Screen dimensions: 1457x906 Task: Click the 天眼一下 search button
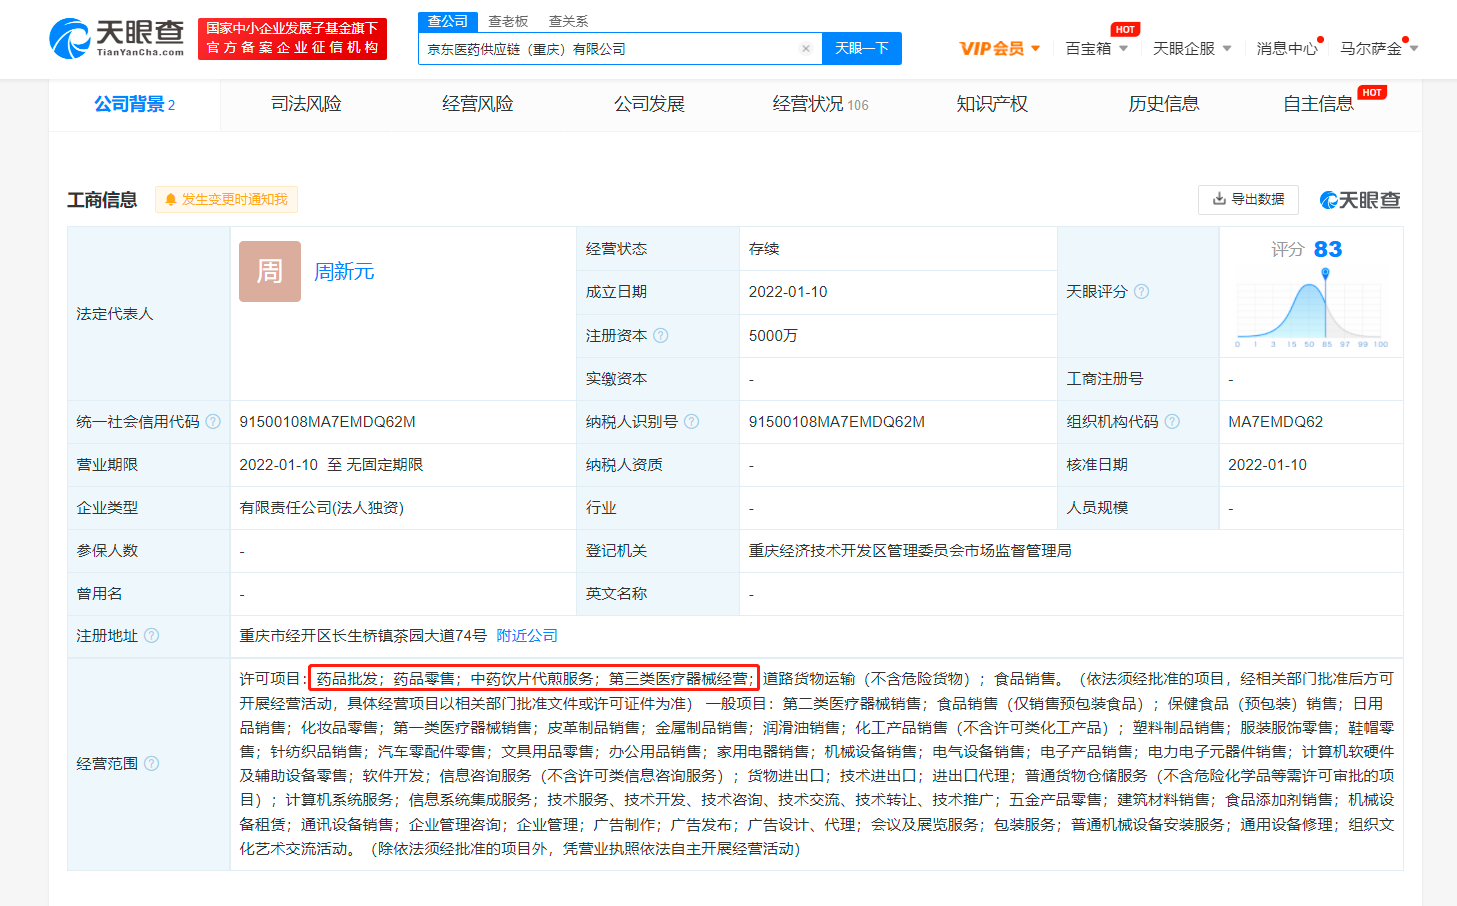pos(861,48)
